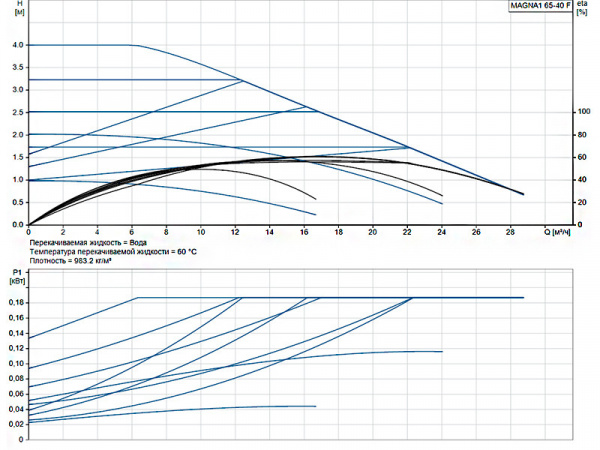Click the 0.18 tick on the P1 axis
Viewport: 600px width, 450px height.
(14, 302)
